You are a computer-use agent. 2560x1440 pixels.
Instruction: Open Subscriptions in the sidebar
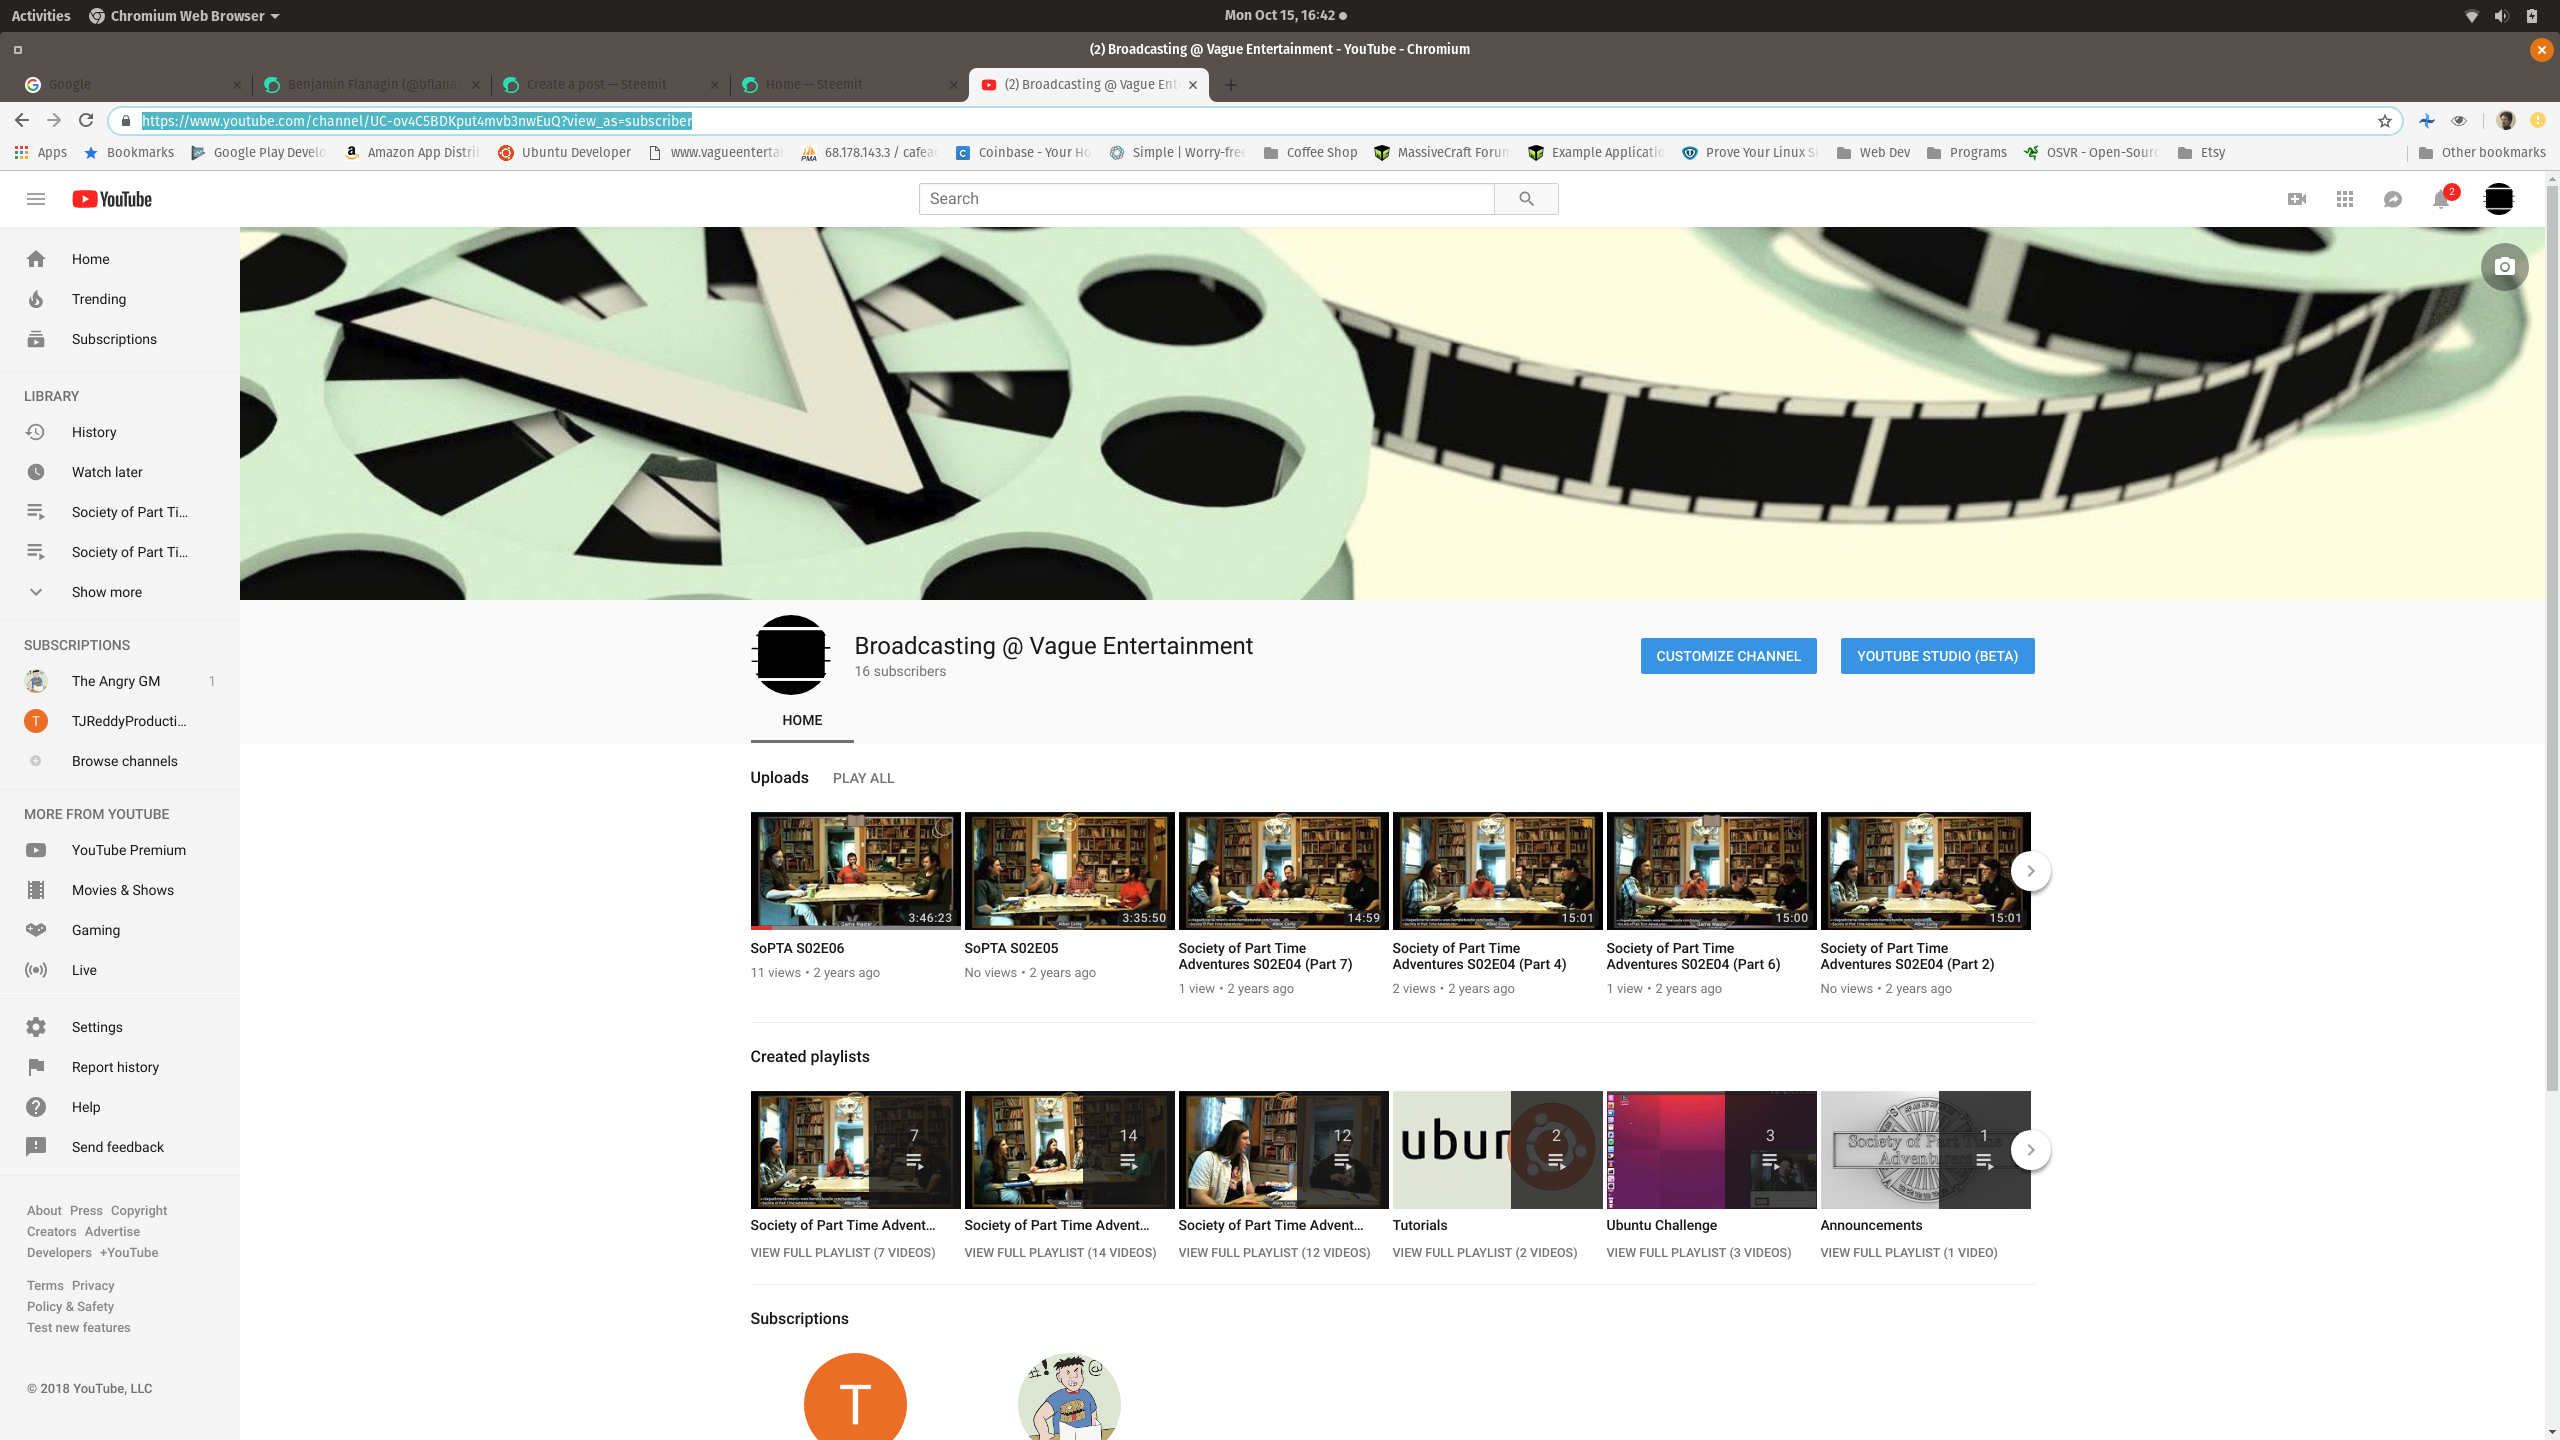click(120, 339)
